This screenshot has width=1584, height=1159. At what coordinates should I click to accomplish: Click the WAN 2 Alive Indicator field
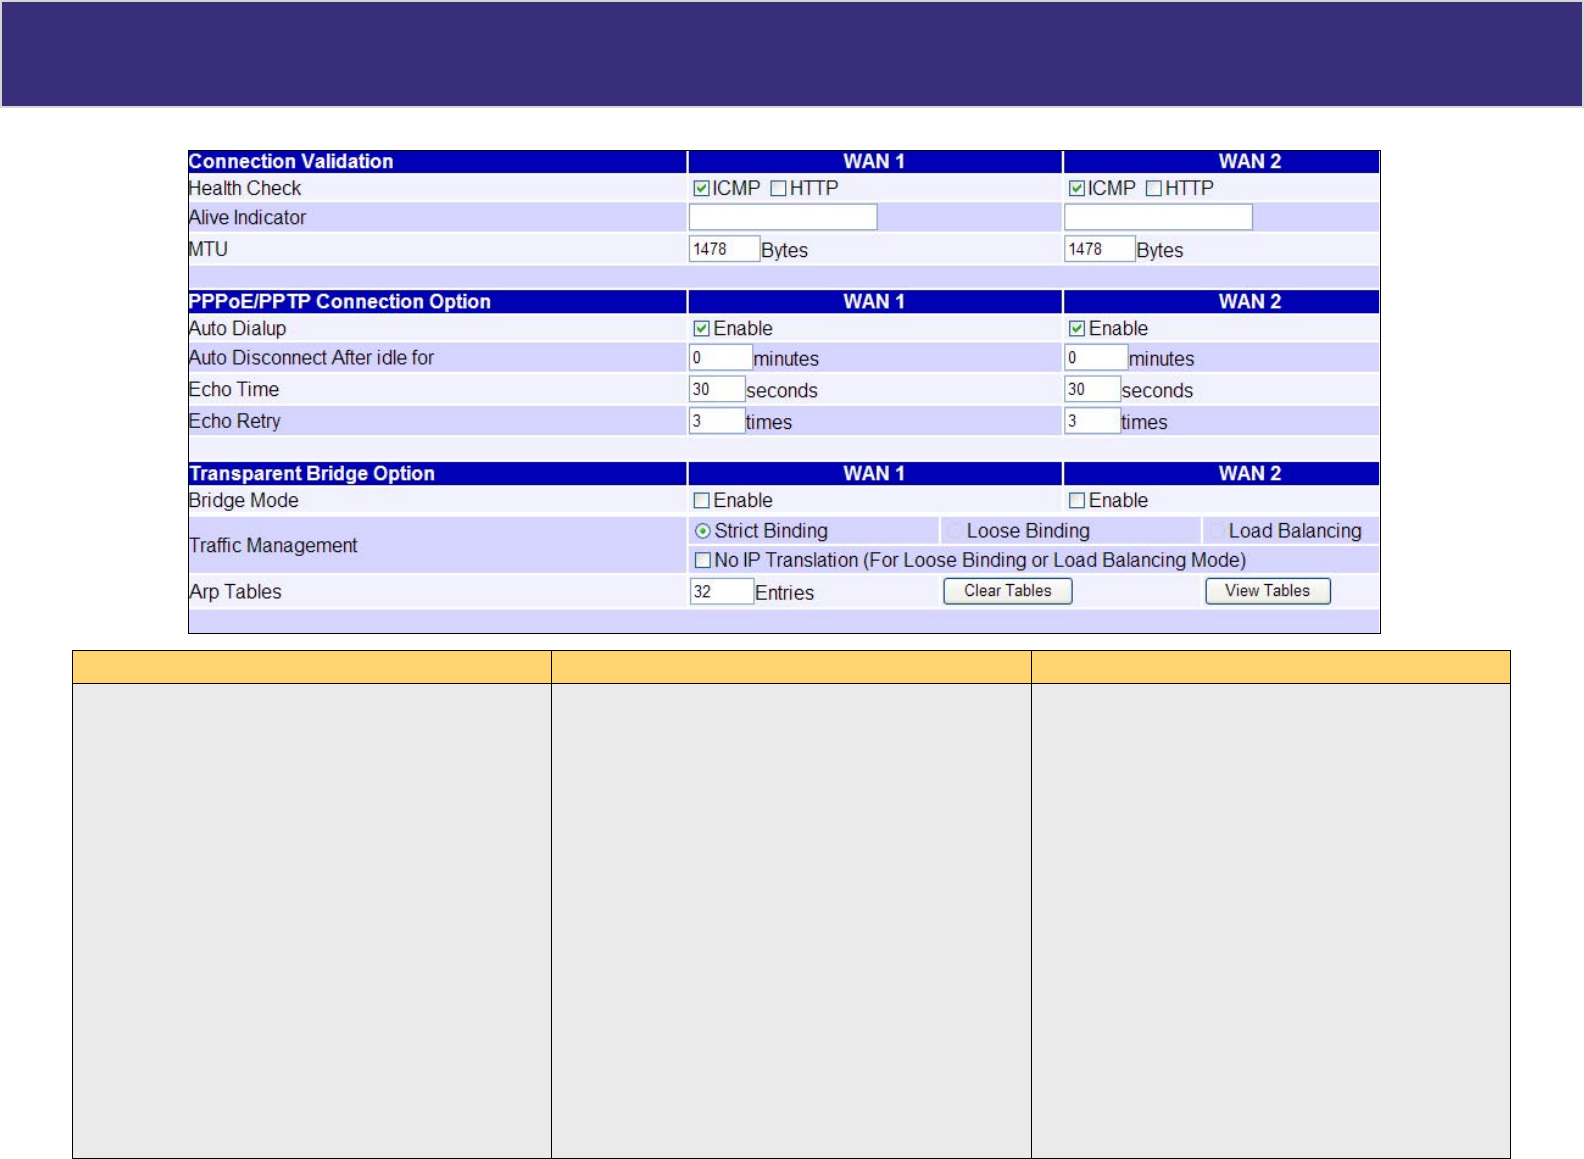tap(1157, 217)
